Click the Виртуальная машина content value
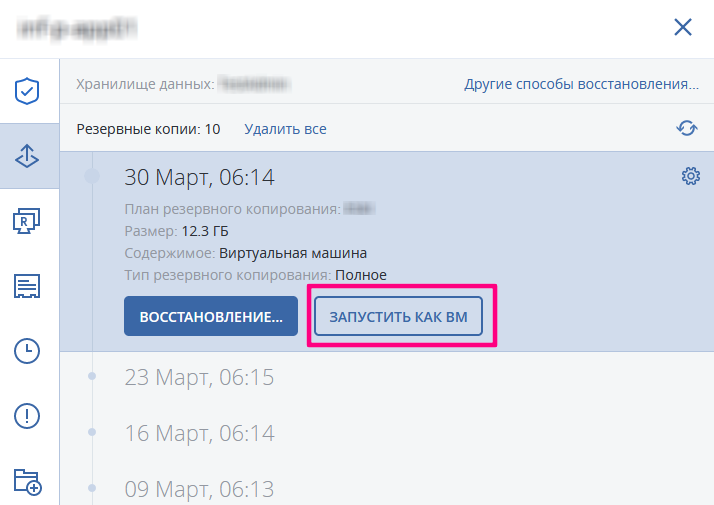Viewport: 714px width, 505px height. click(293, 253)
